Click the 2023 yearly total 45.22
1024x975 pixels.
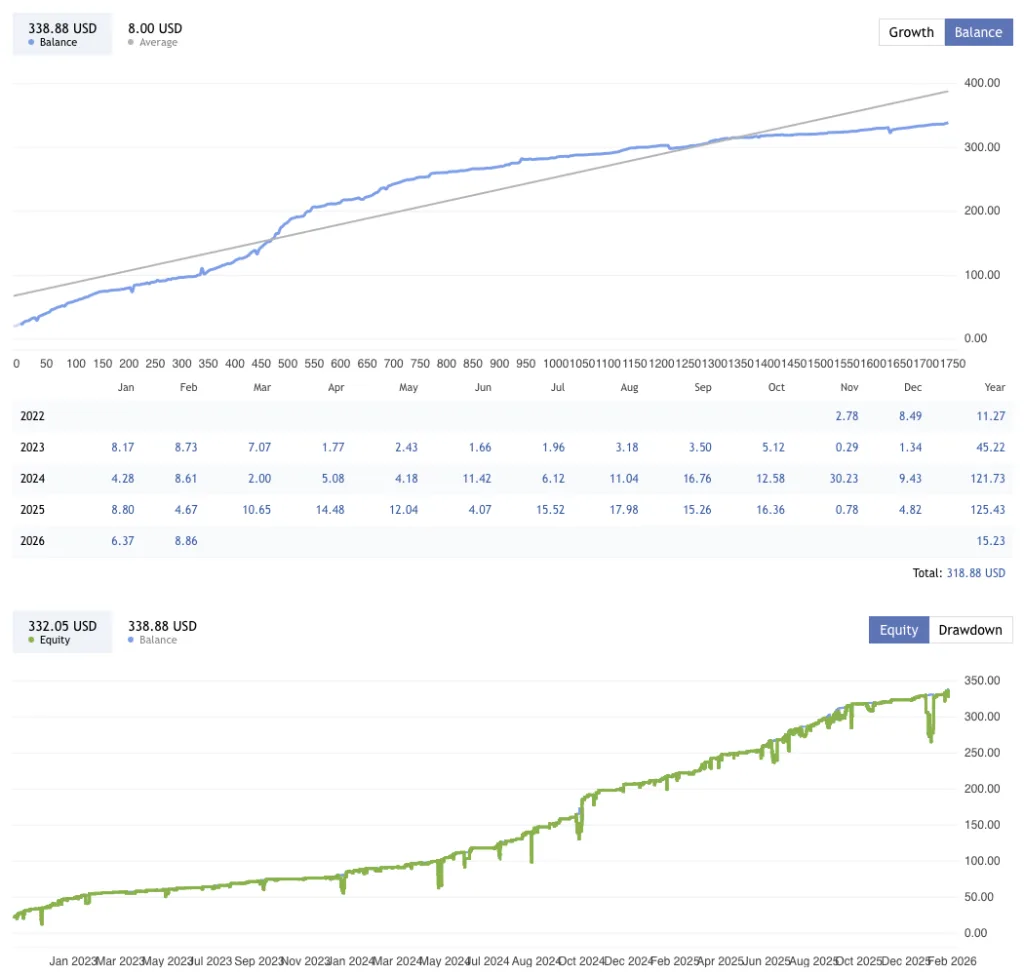[x=991, y=447]
